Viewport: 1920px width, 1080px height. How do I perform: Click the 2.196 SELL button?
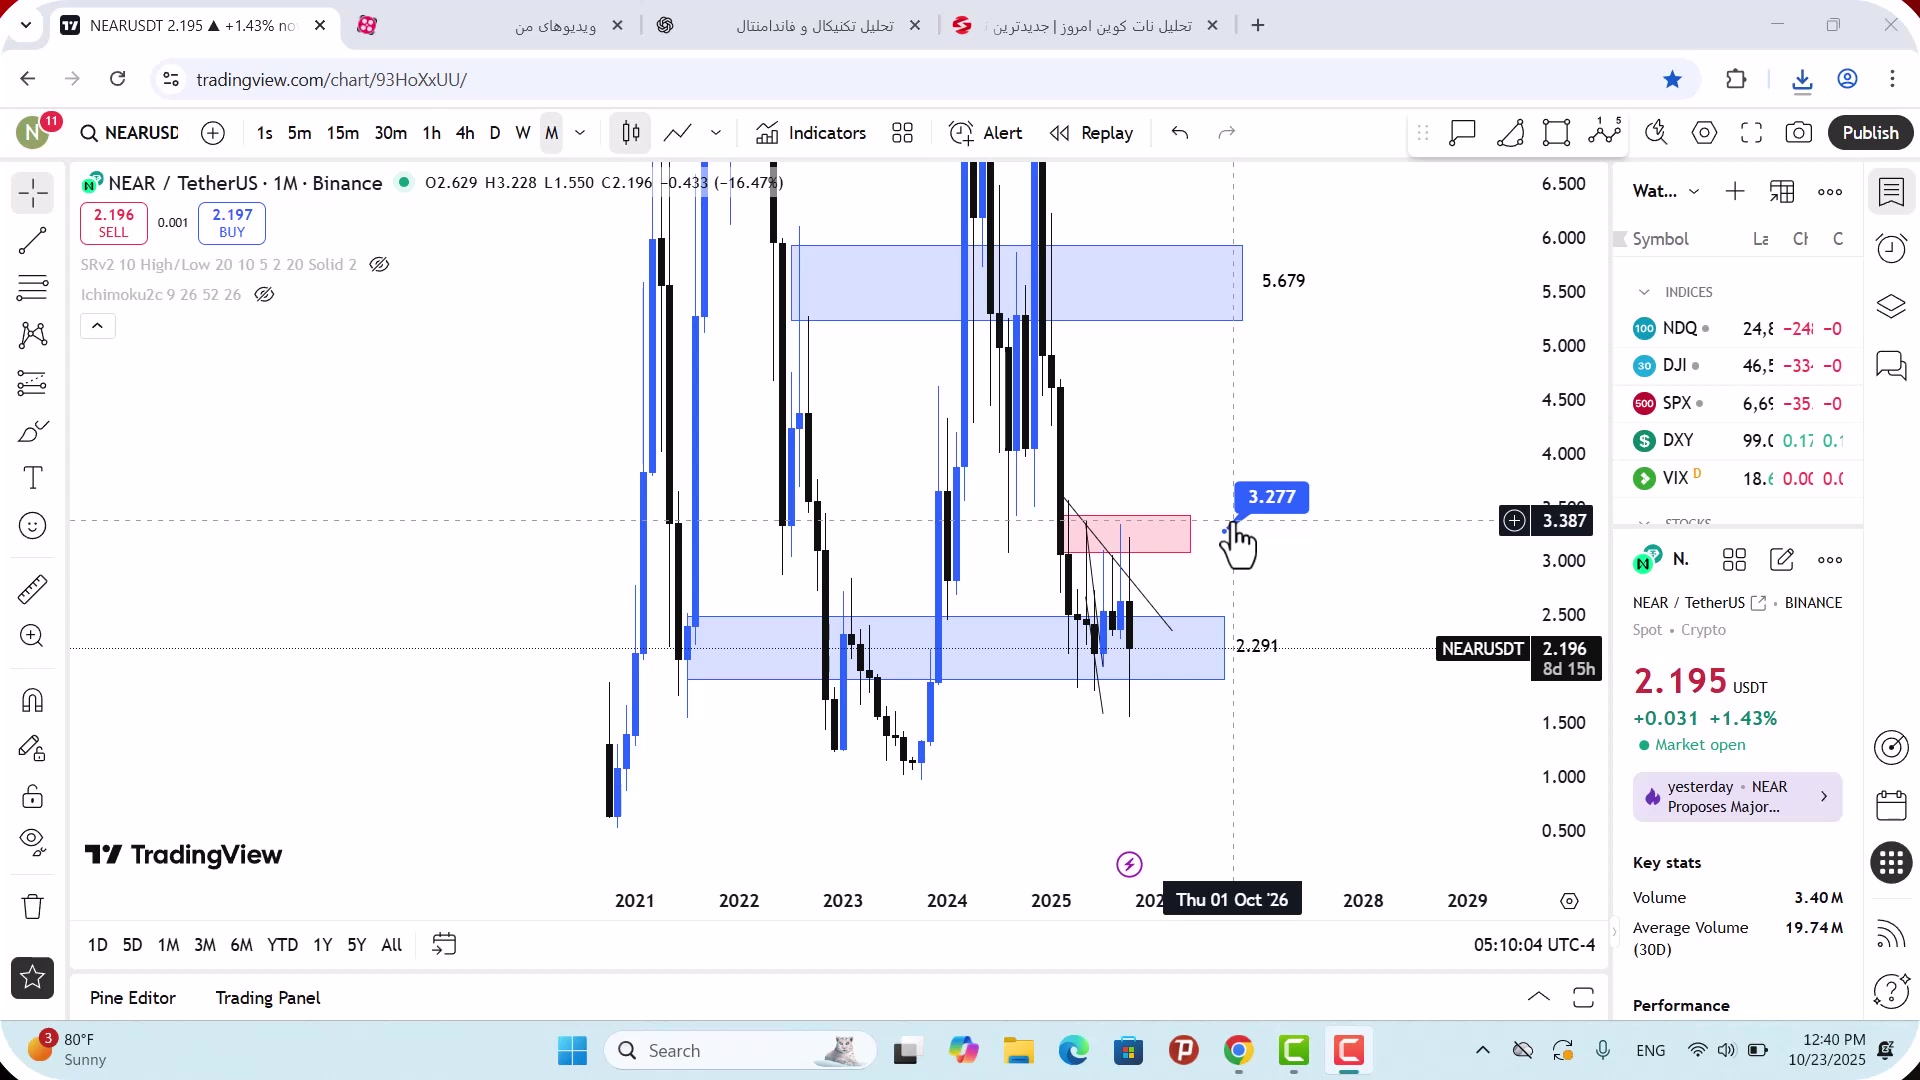[x=114, y=223]
